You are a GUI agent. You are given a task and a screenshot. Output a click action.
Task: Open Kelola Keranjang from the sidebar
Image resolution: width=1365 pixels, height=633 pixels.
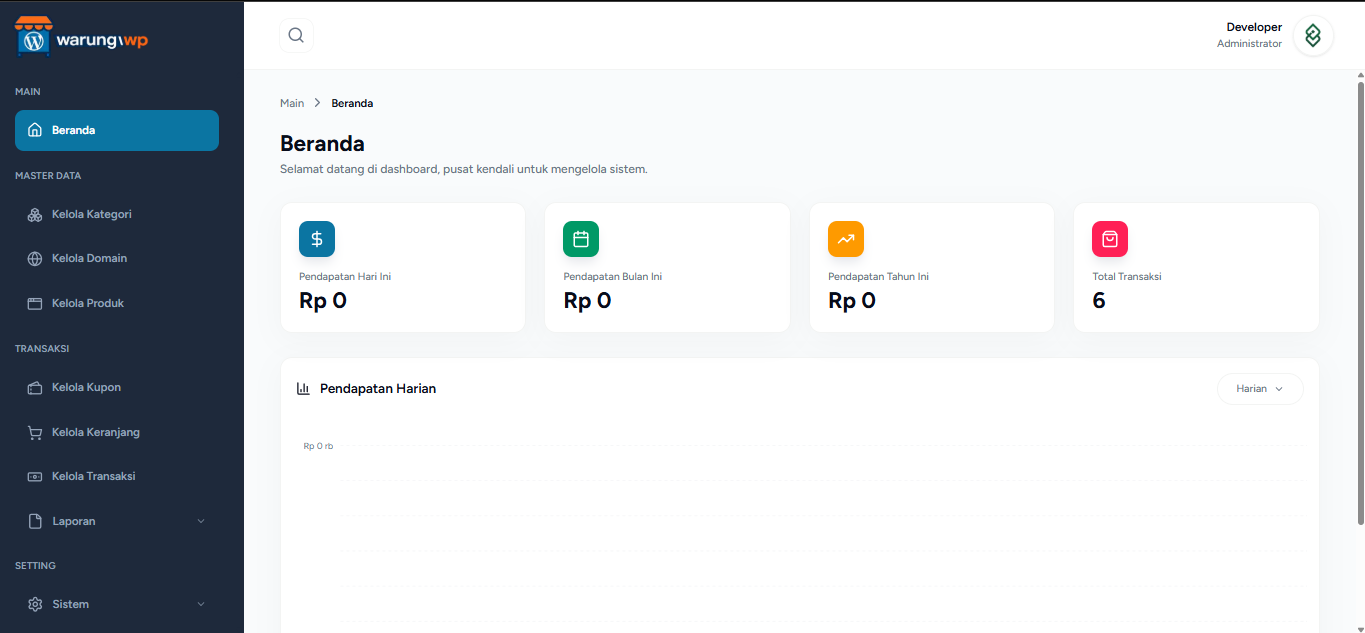click(x=95, y=432)
